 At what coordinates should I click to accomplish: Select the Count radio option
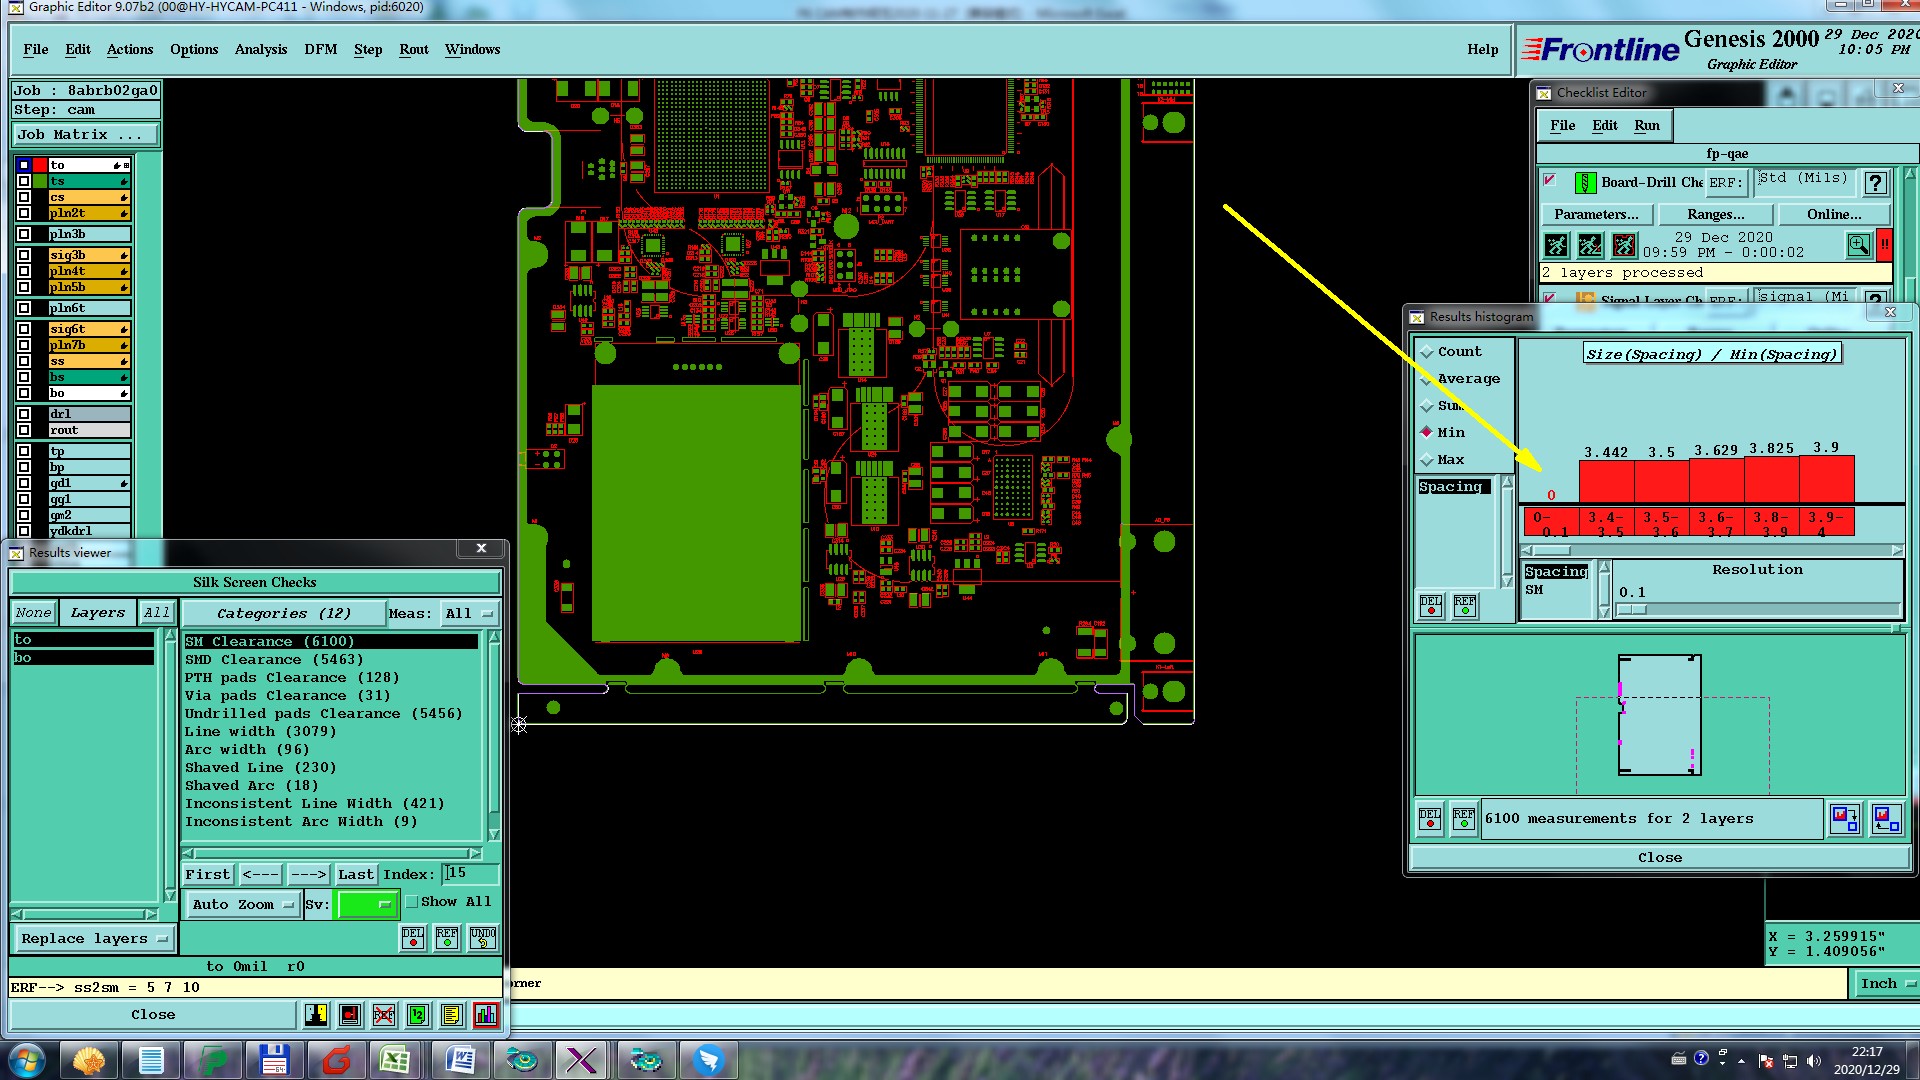click(1427, 352)
